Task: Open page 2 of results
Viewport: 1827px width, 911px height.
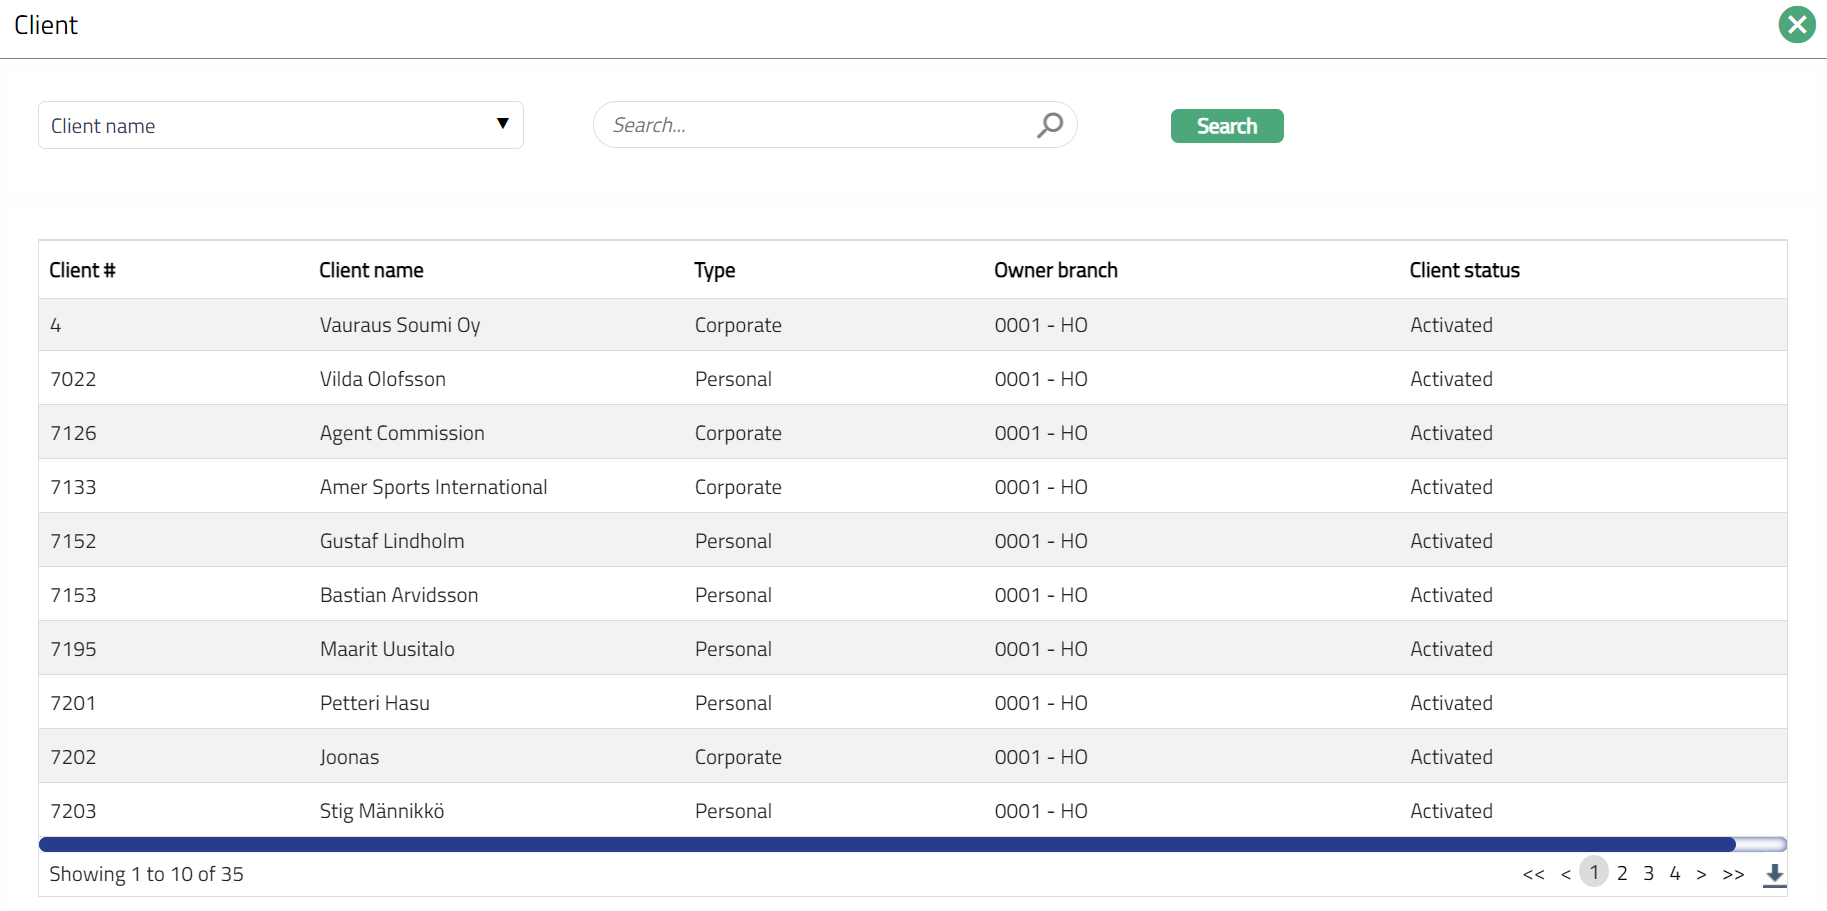Action: point(1622,873)
